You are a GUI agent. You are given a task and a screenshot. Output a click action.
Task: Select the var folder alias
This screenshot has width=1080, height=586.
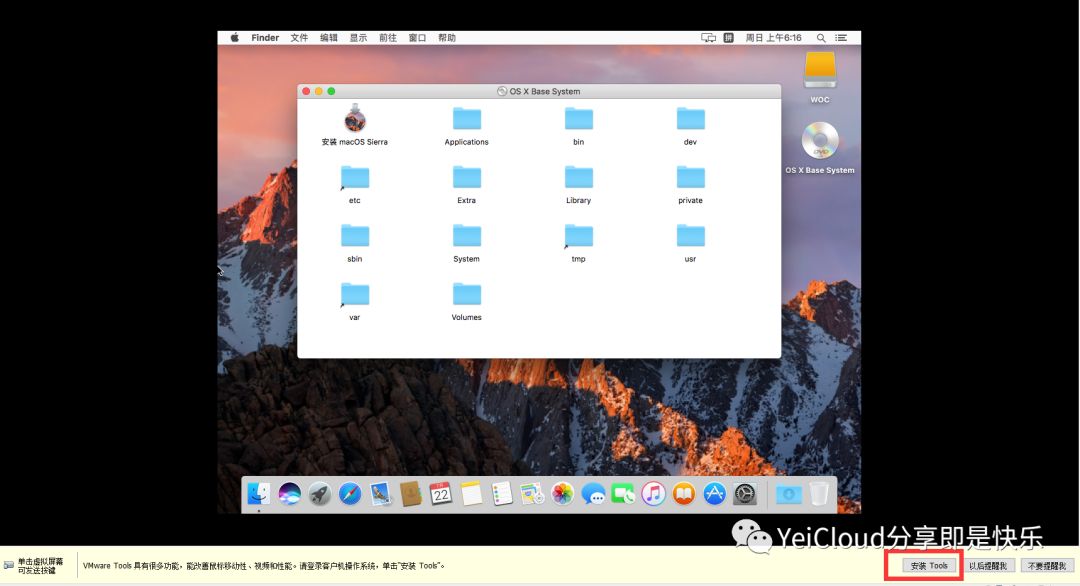355,295
